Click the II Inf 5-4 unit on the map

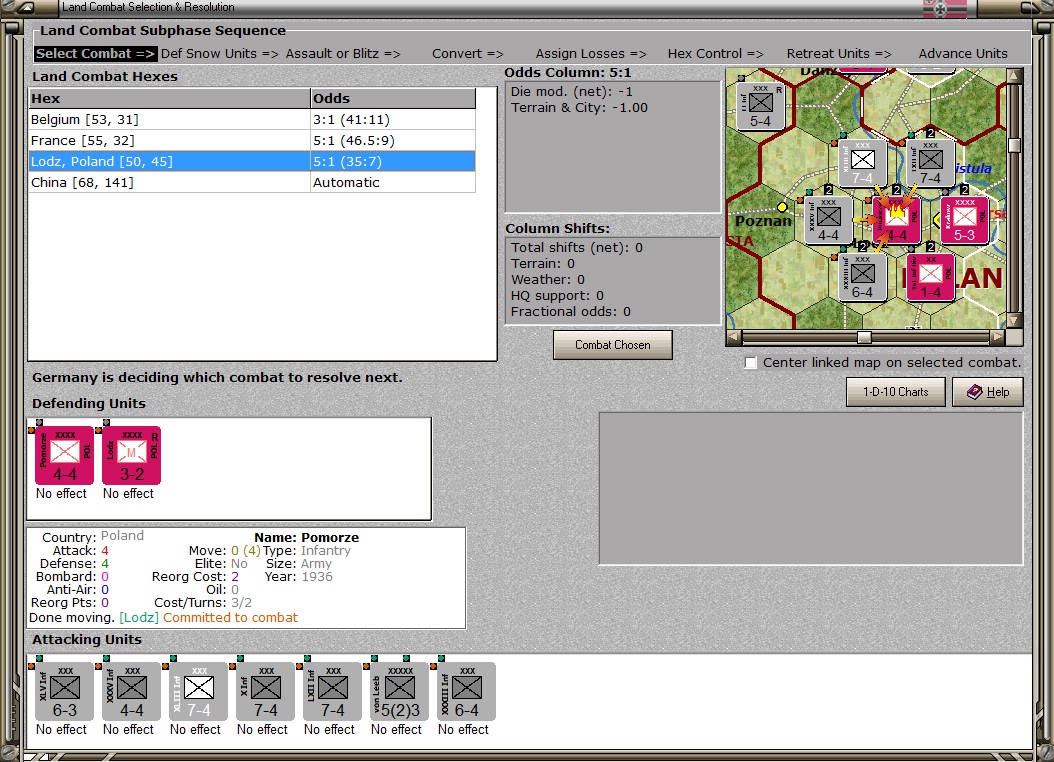point(760,105)
